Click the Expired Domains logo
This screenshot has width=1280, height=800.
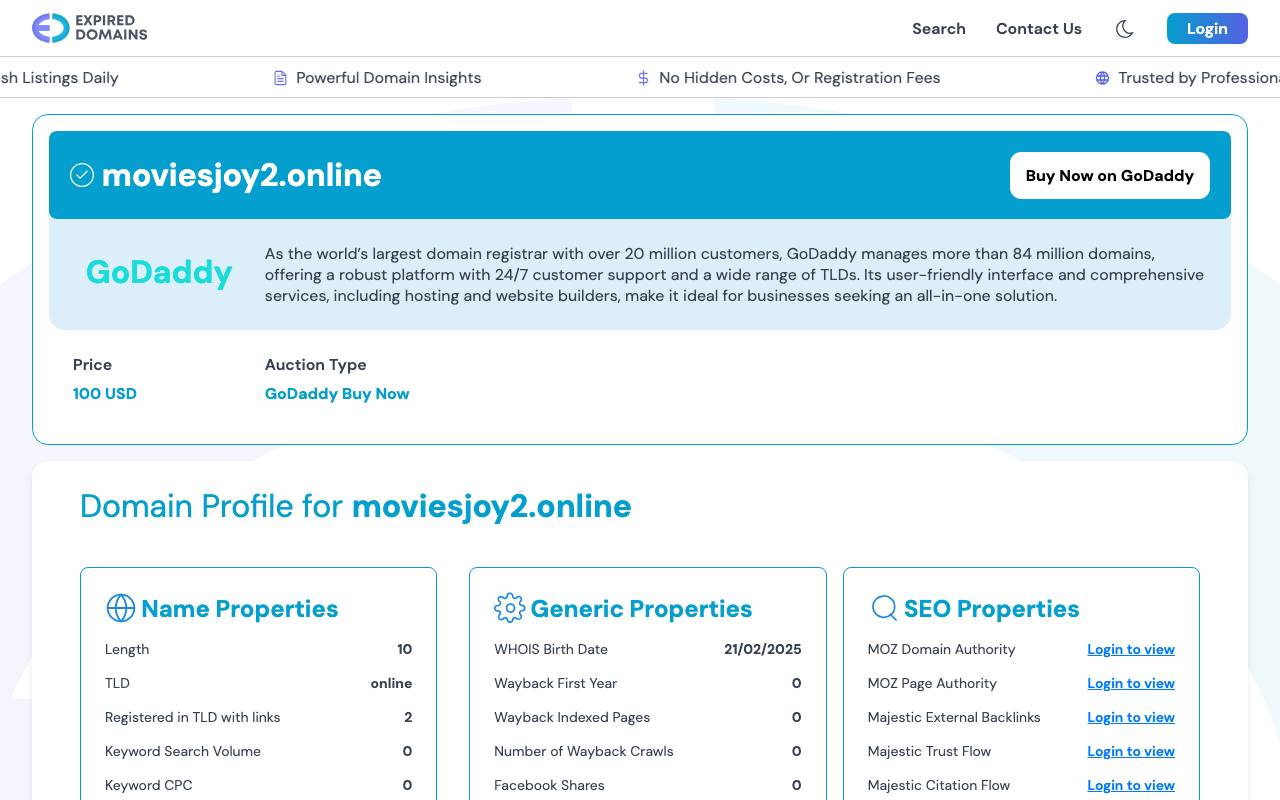[x=90, y=28]
